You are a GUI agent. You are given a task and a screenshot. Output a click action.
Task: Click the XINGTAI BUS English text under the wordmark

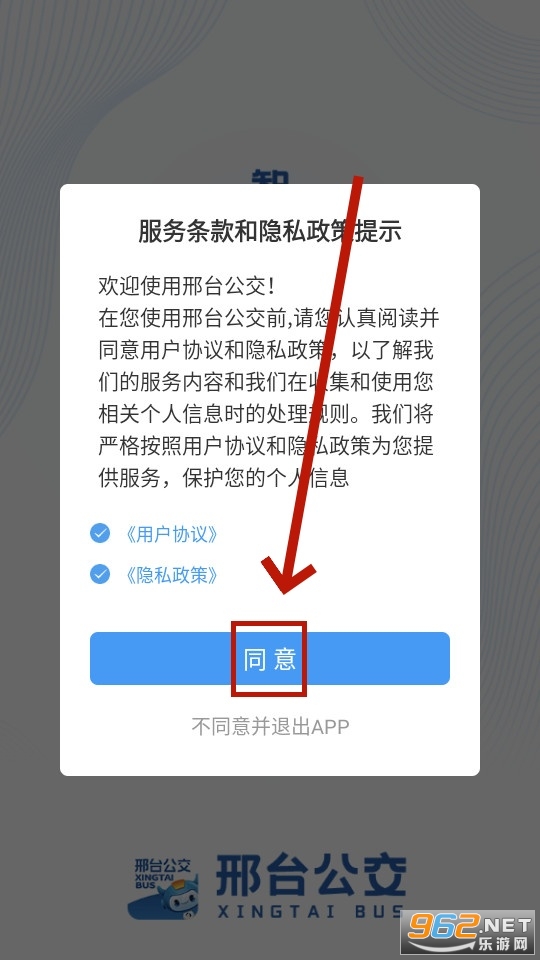point(311,911)
